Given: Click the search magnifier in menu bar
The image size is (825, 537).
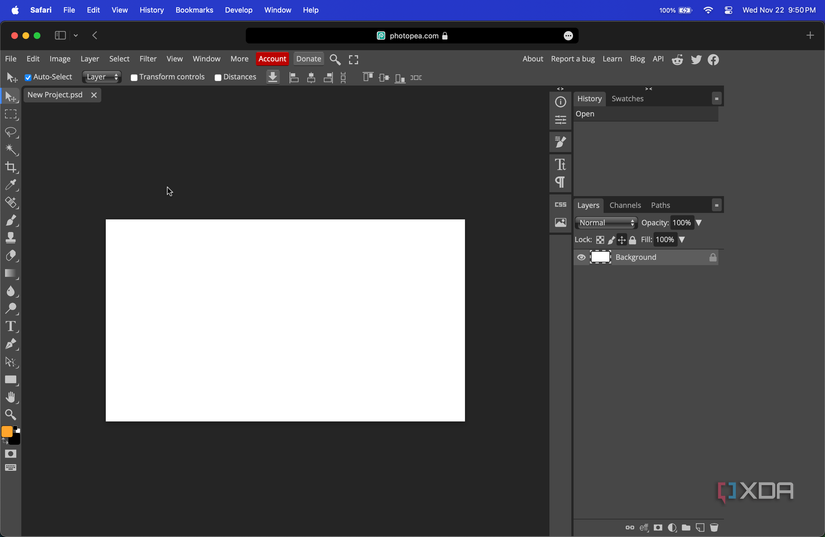Looking at the screenshot, I should tap(335, 59).
